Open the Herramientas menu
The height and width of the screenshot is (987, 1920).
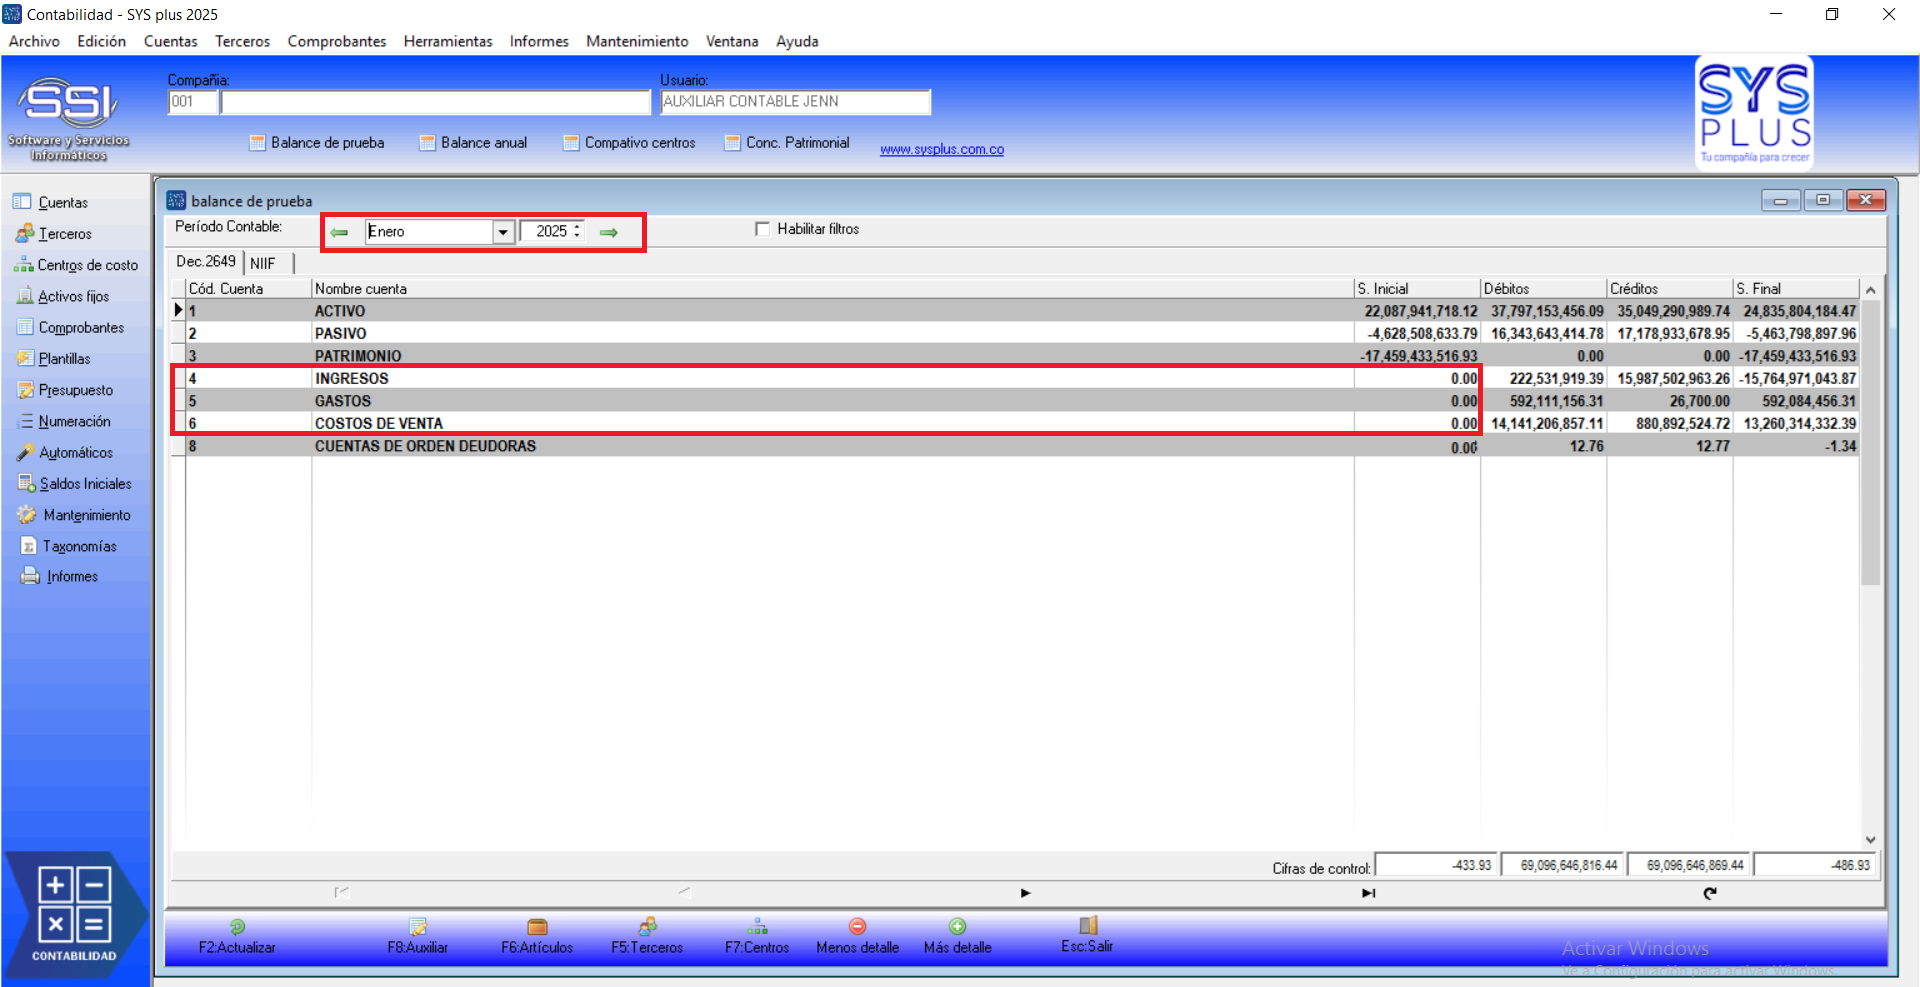coord(448,41)
